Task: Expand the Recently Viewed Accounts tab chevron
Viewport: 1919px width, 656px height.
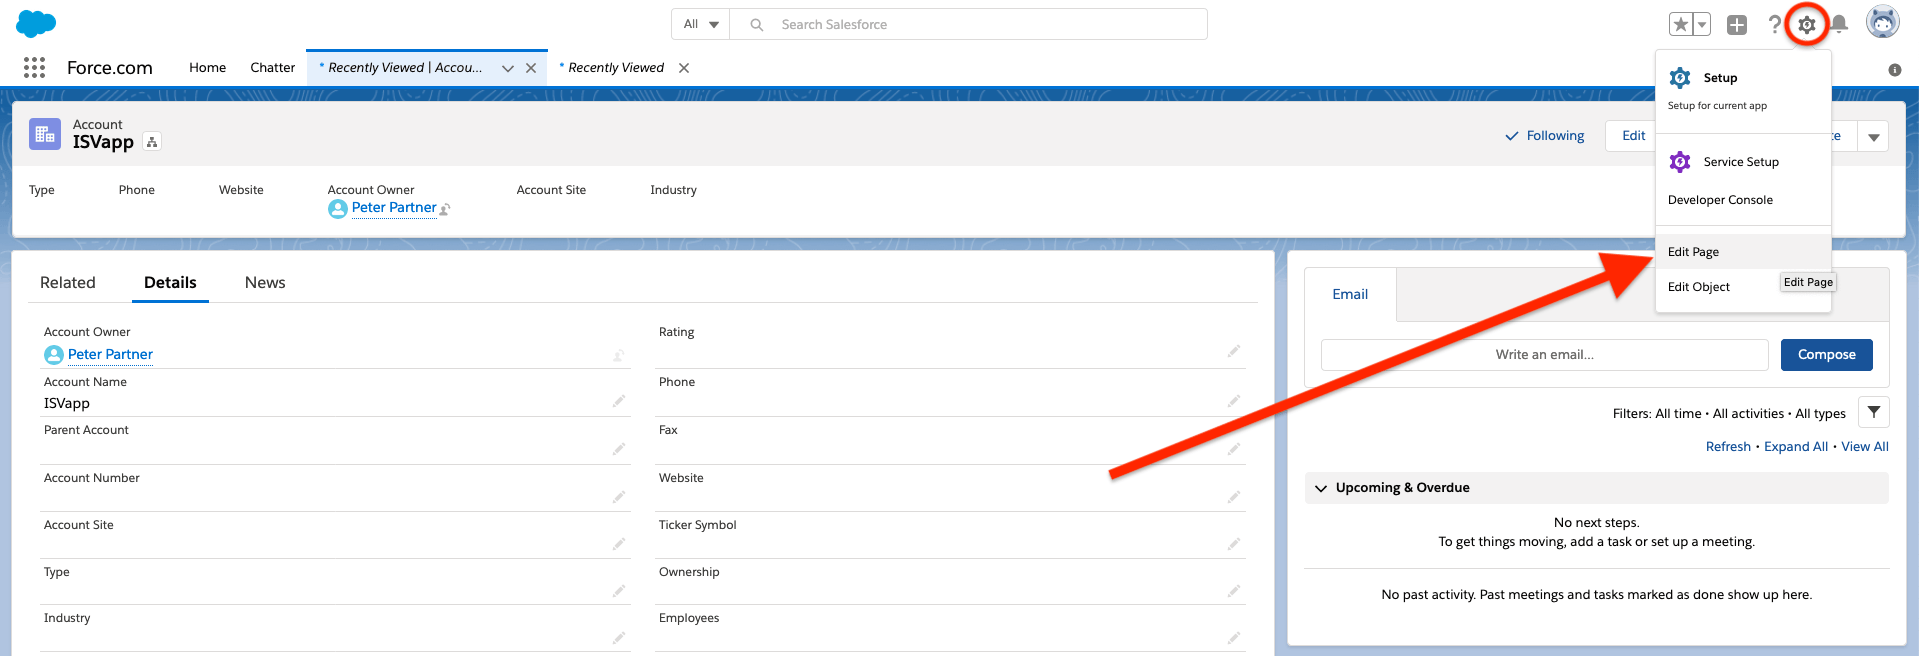Action: point(508,68)
